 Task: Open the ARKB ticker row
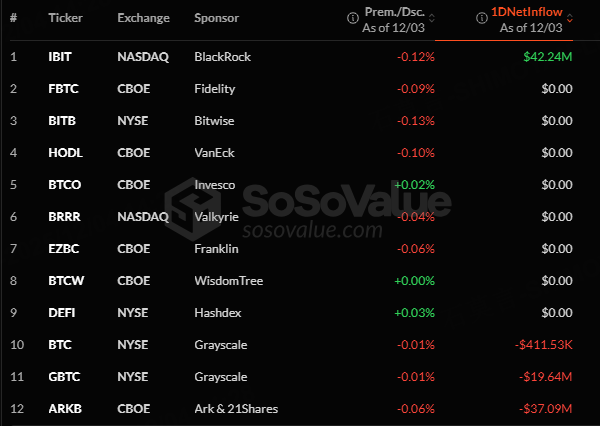(x=63, y=409)
